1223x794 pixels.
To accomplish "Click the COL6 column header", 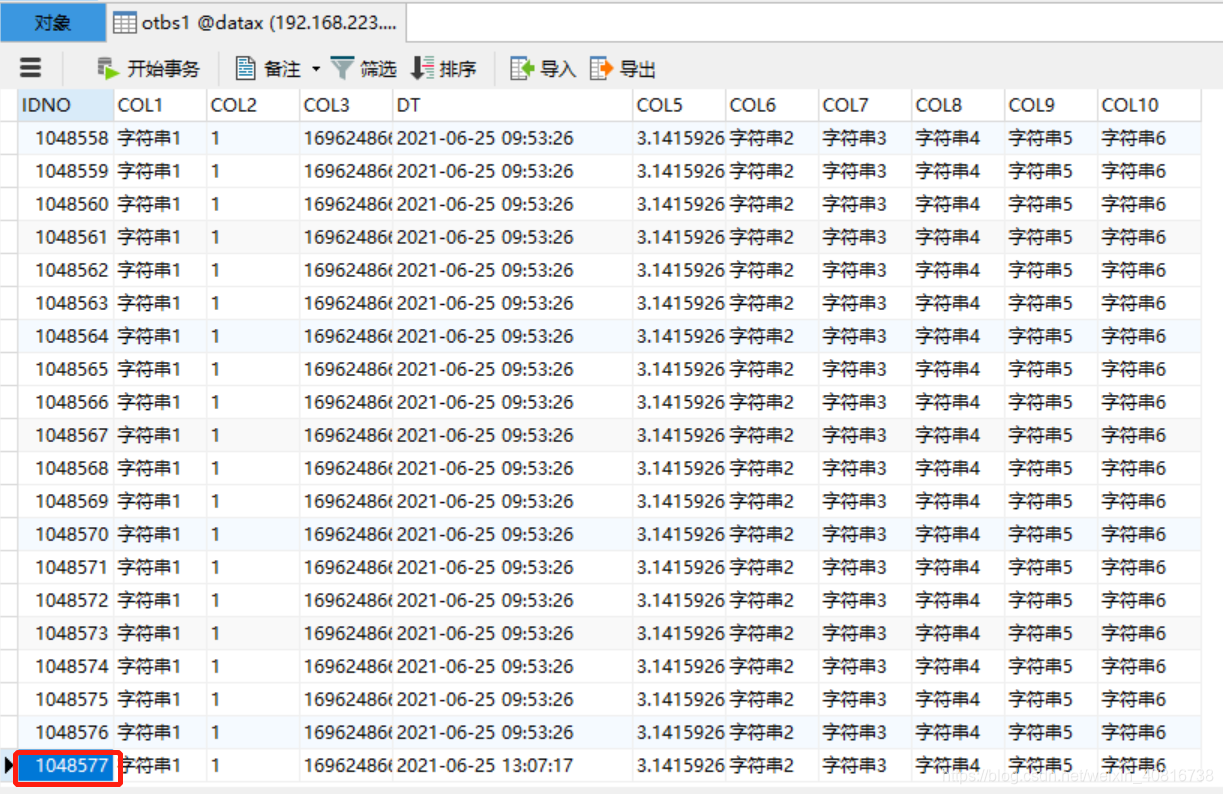I will point(772,105).
